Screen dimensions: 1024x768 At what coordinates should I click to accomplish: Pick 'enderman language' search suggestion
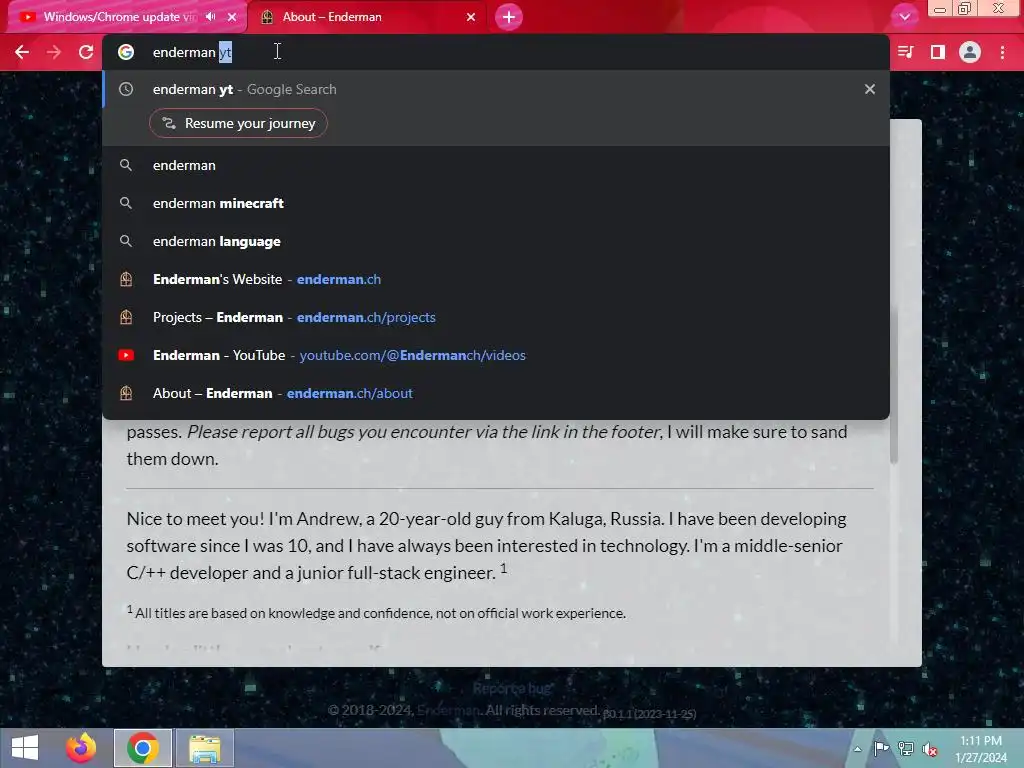[x=496, y=241]
